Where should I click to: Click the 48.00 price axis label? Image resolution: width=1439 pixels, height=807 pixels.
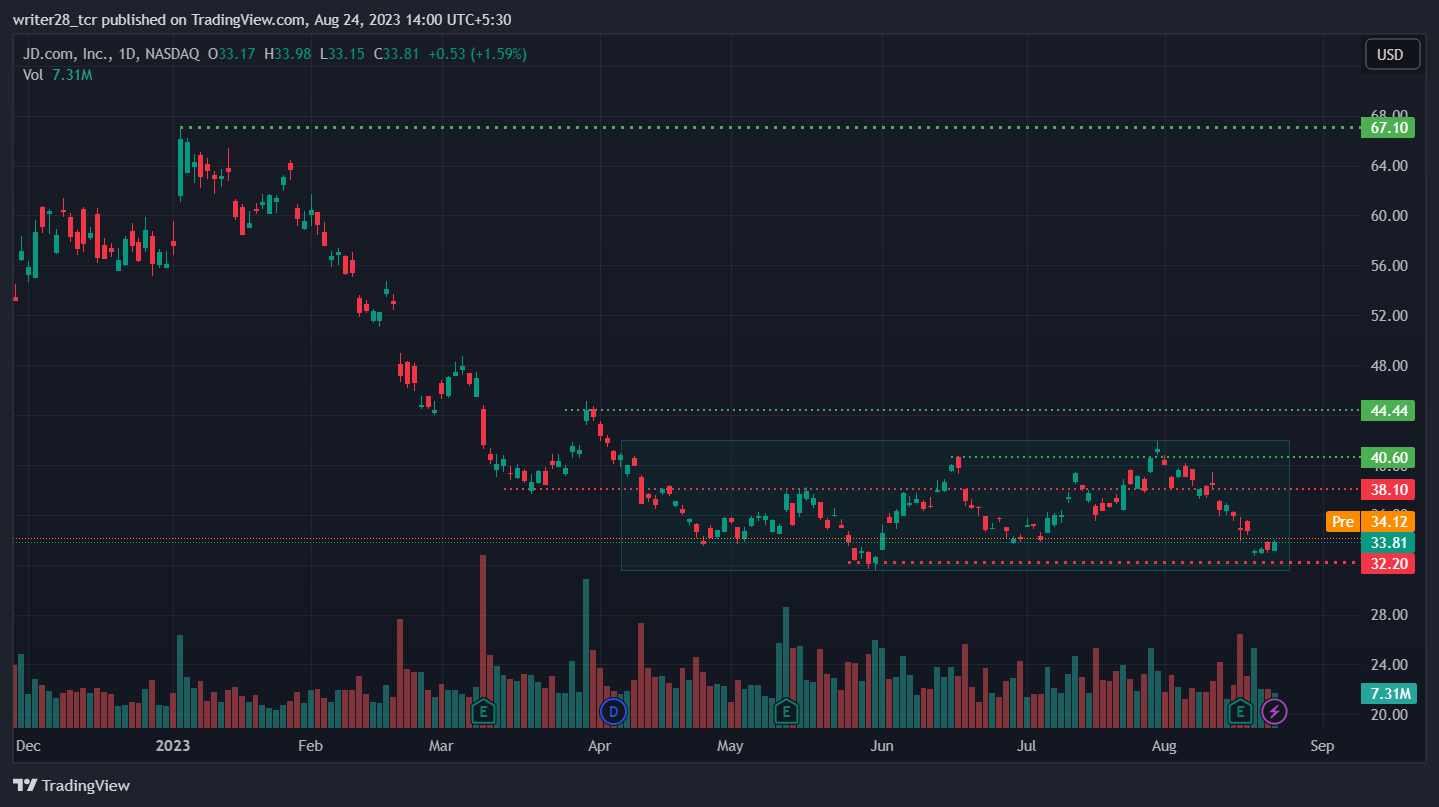1391,365
